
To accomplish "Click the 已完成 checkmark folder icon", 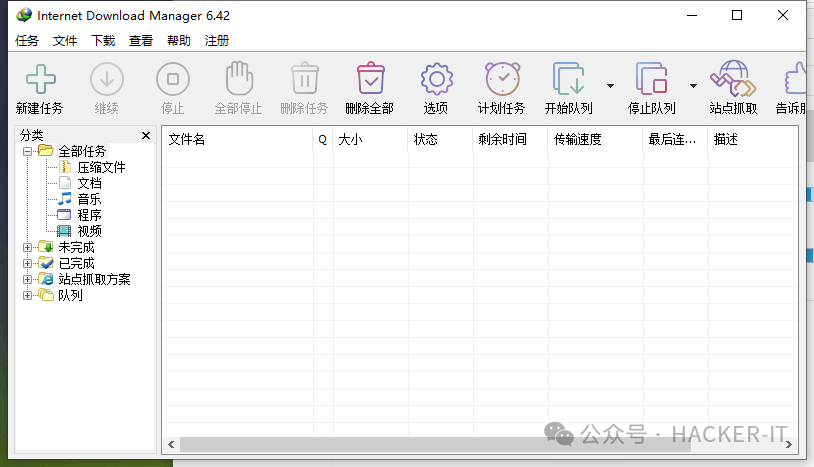I will click(46, 263).
